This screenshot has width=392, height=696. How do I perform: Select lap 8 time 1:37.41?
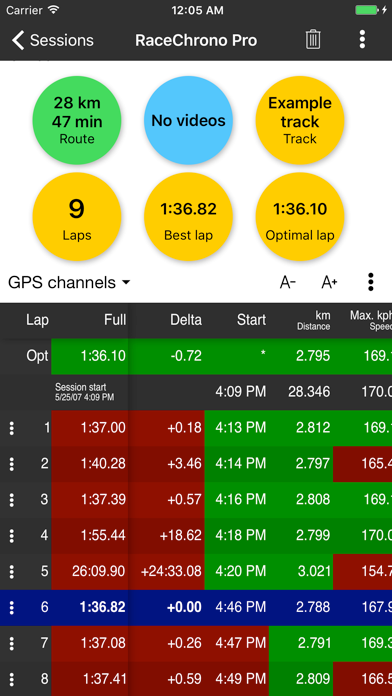[90, 679]
